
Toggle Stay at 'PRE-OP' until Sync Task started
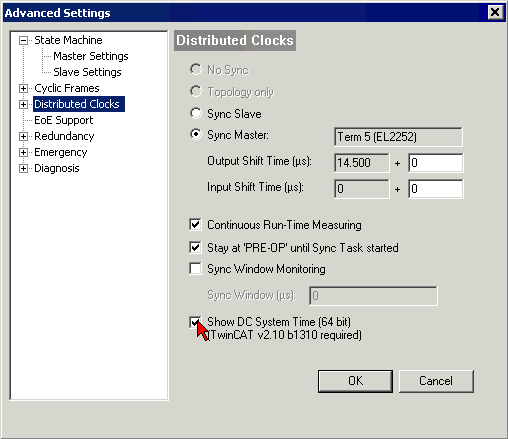(x=195, y=247)
